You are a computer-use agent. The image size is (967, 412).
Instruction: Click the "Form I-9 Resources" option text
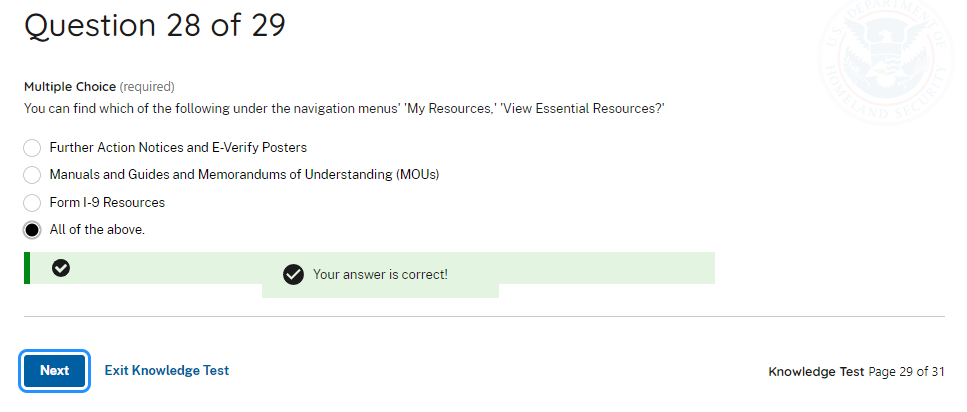[107, 203]
